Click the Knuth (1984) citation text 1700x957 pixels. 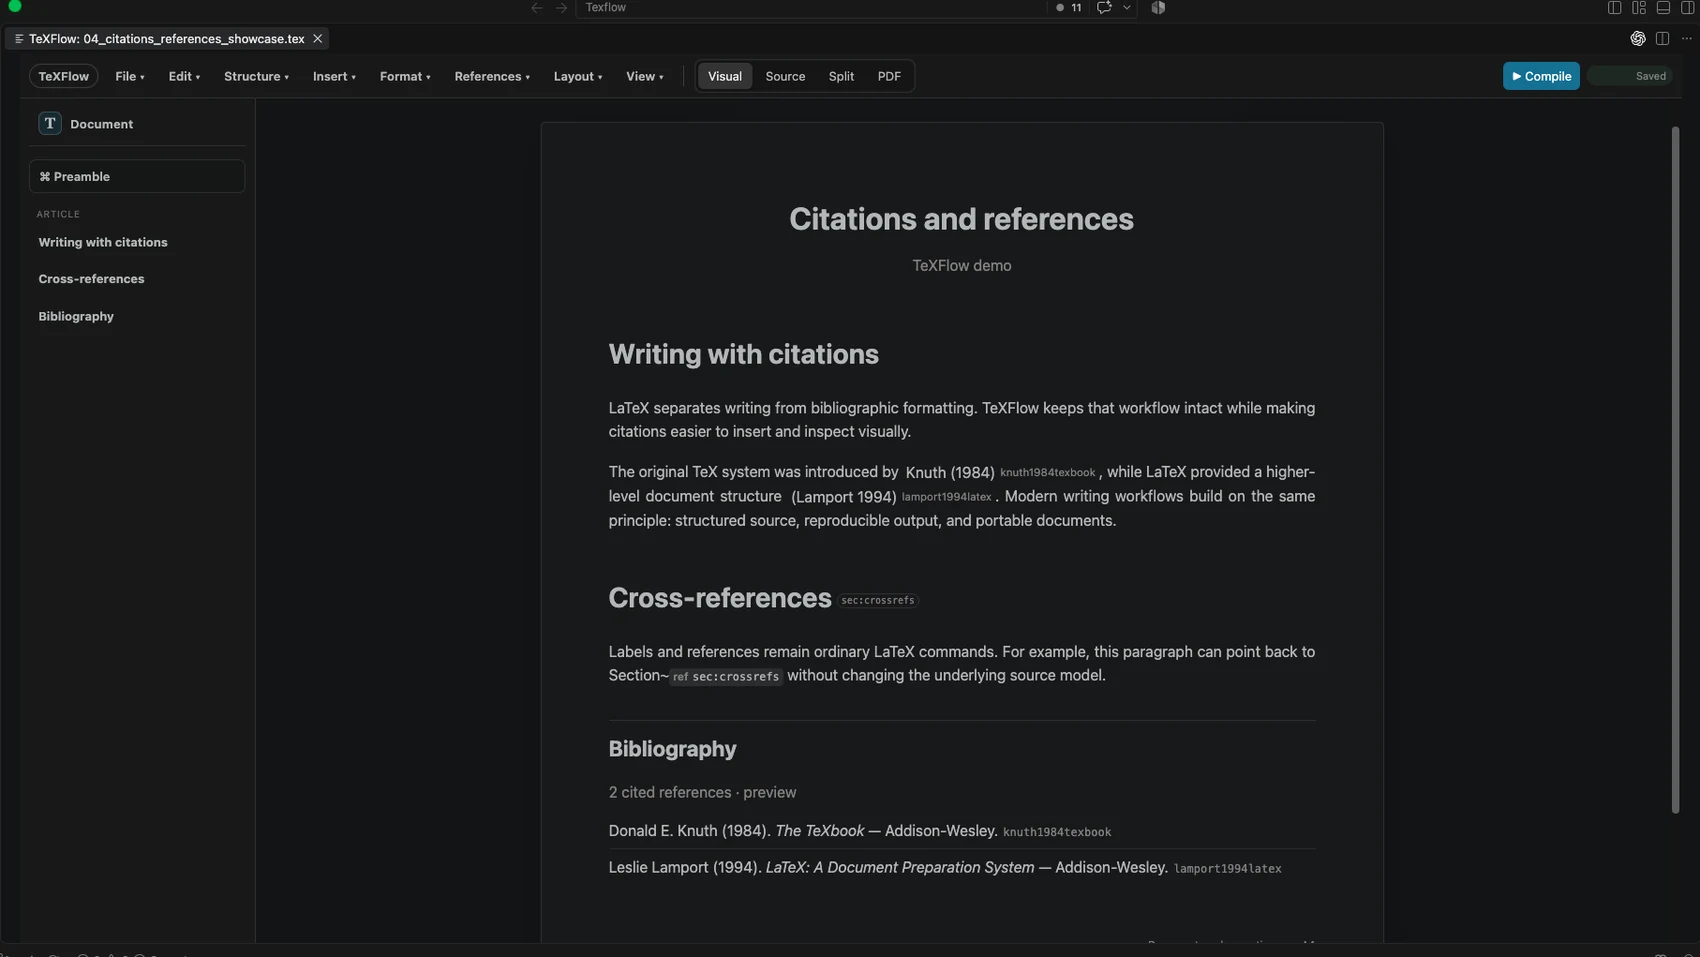pyautogui.click(x=949, y=472)
